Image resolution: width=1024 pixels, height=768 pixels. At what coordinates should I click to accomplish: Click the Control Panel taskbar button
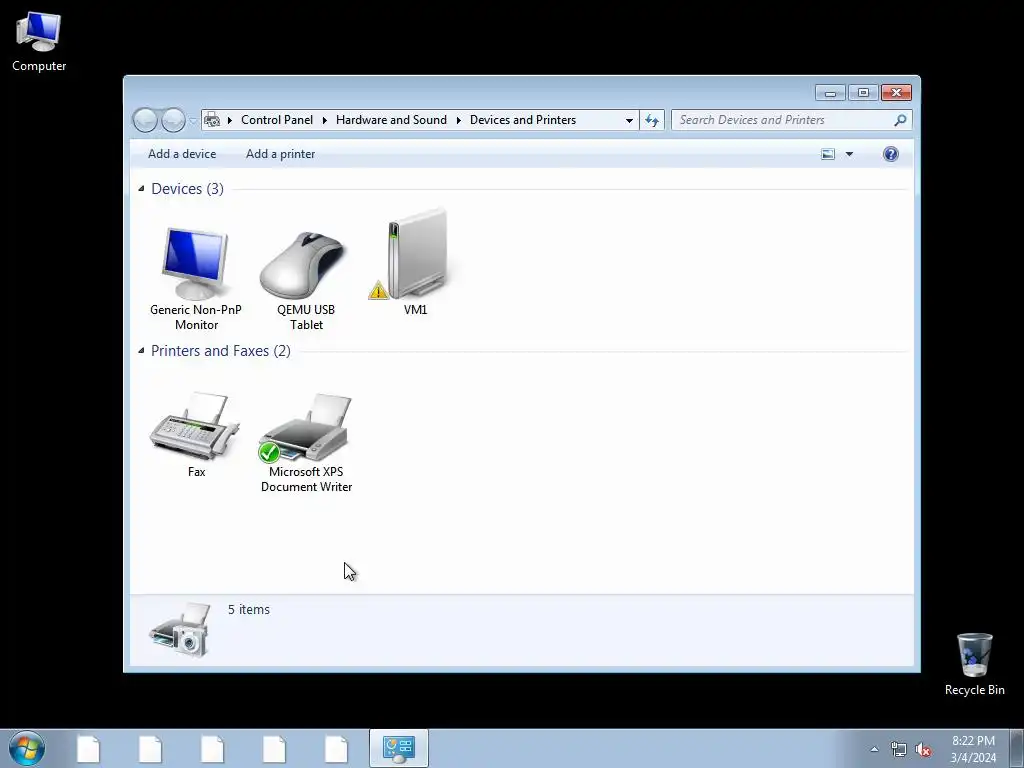(x=398, y=748)
